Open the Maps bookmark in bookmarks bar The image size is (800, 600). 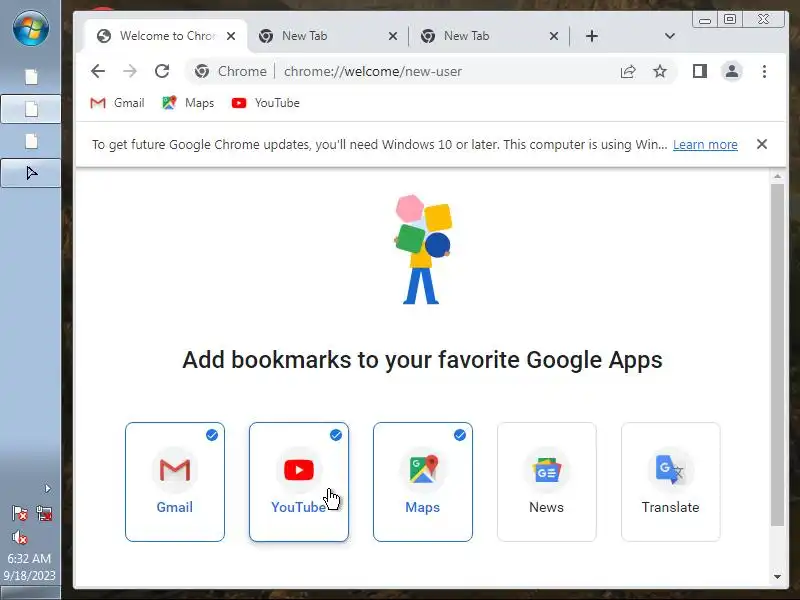pos(188,103)
